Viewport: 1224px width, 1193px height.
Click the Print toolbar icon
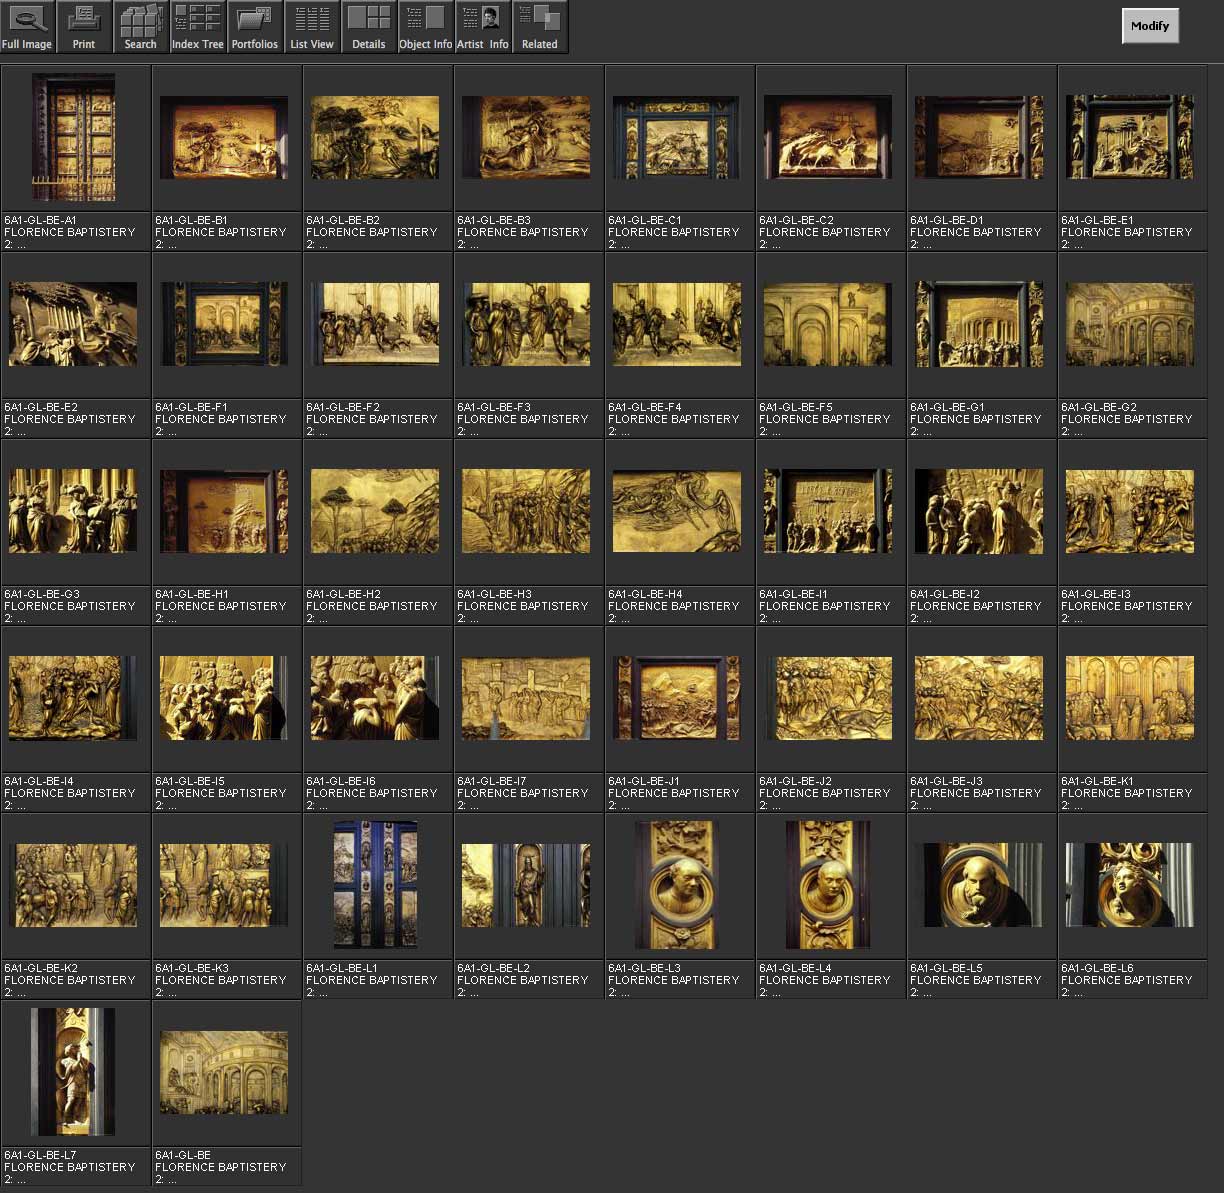[84, 27]
